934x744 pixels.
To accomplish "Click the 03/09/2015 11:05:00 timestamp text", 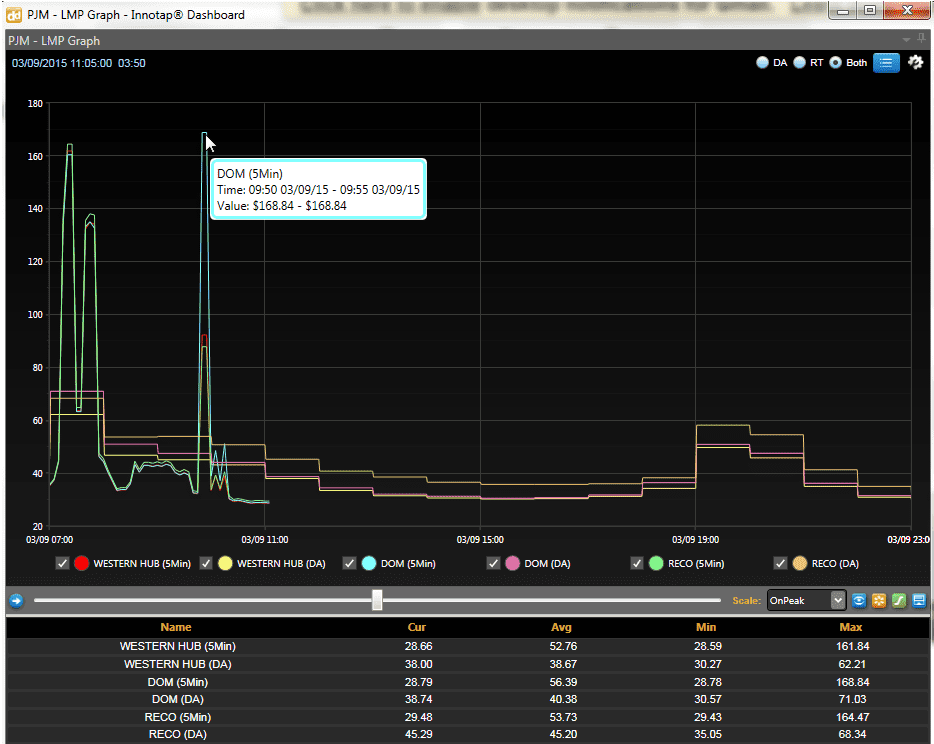I will click(62, 63).
